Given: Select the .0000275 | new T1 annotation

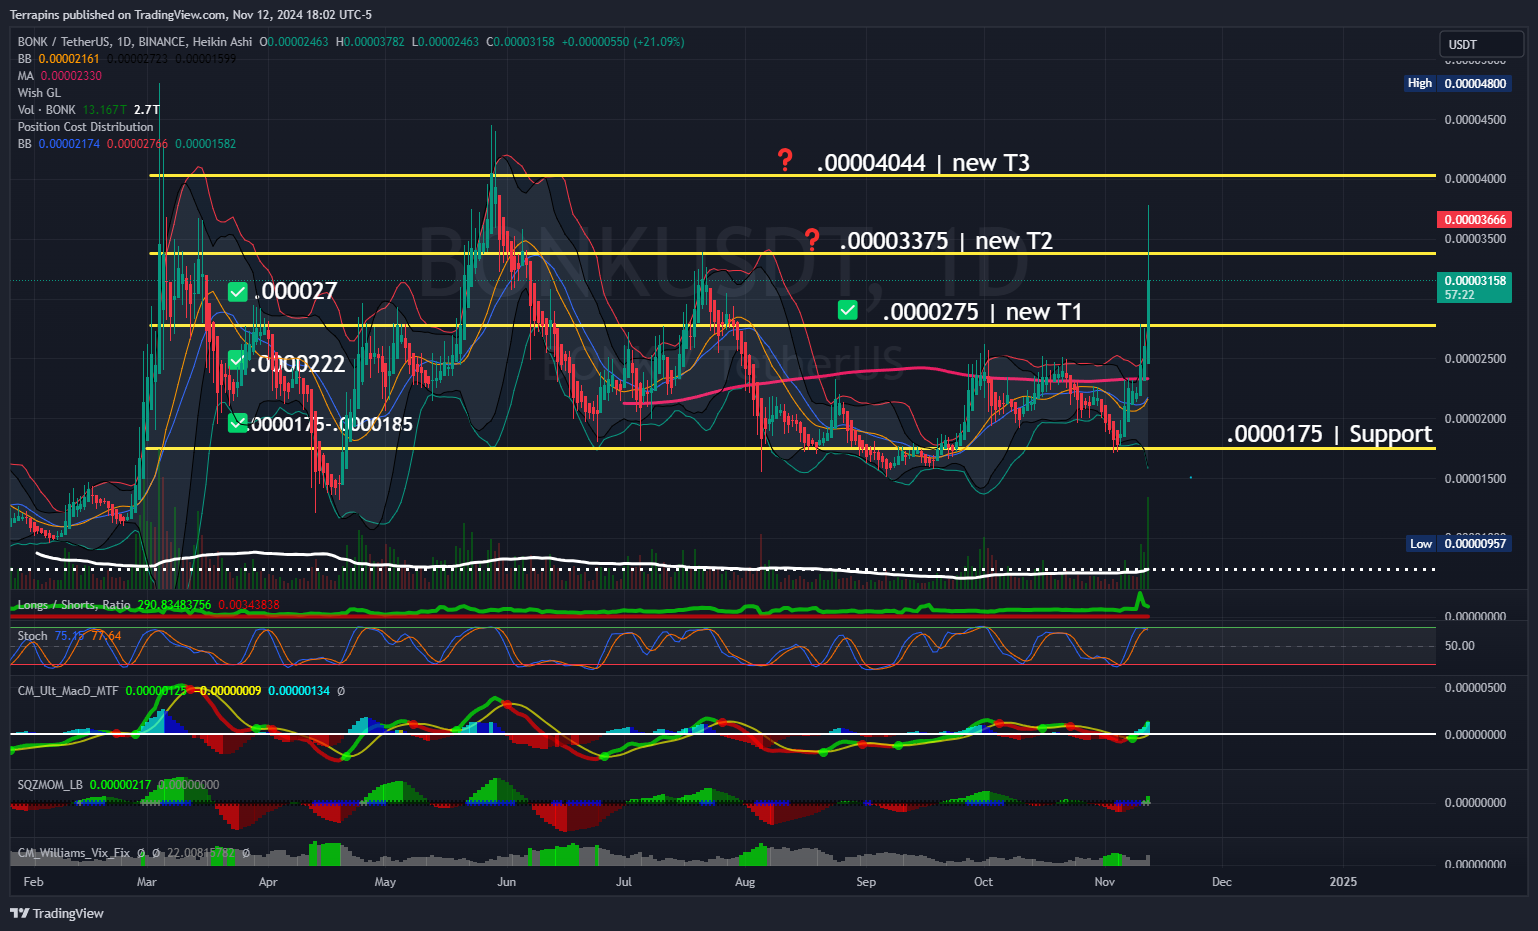Looking at the screenshot, I should 983,312.
